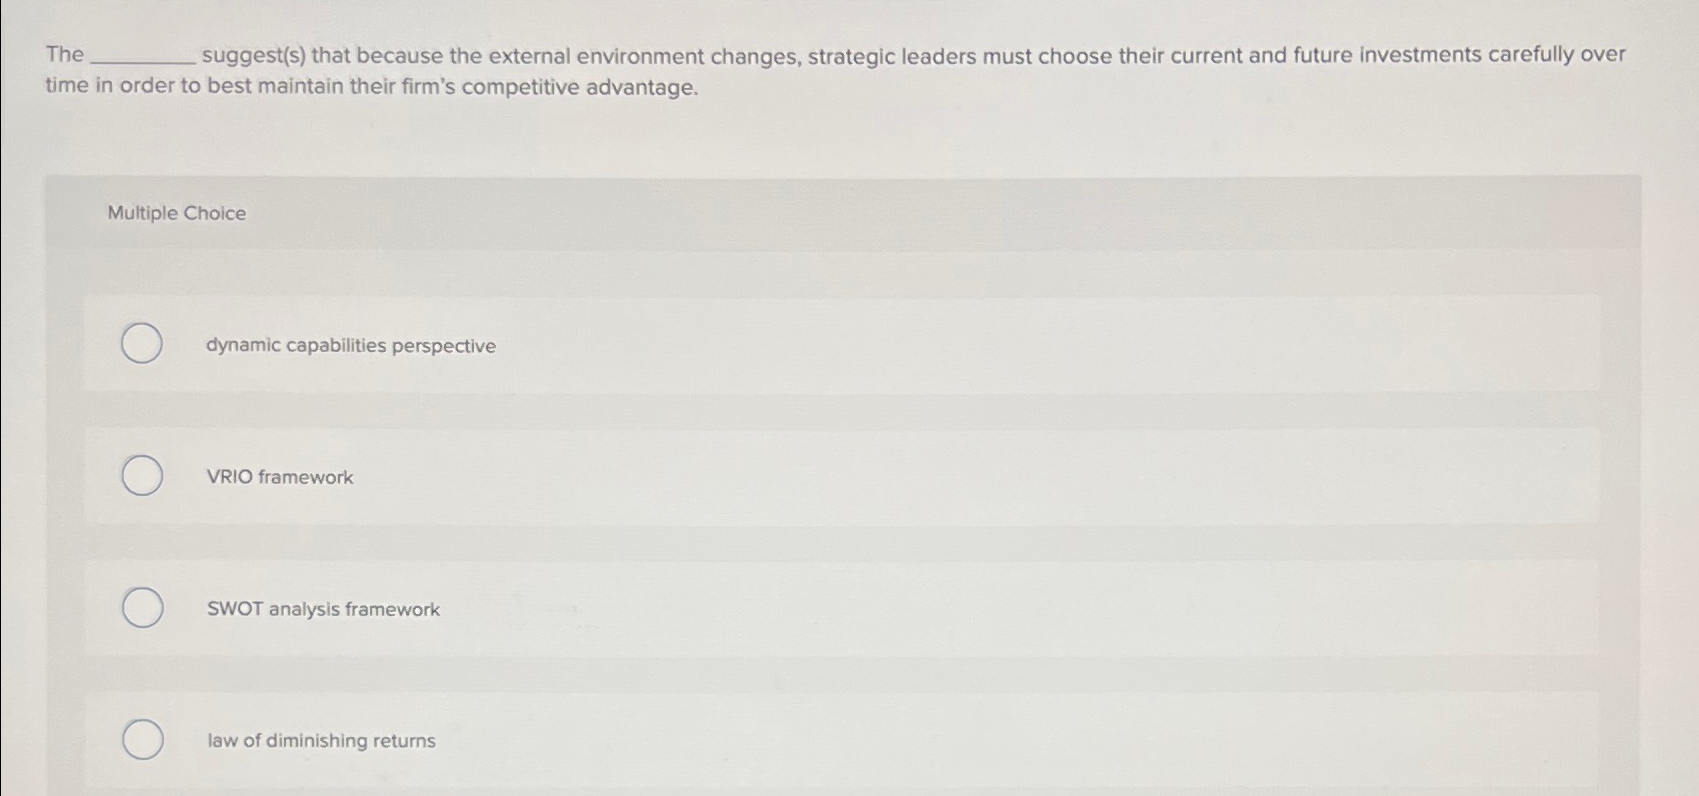1699x796 pixels.
Task: Select the law of diminishing returns radio button
Action: click(x=141, y=740)
